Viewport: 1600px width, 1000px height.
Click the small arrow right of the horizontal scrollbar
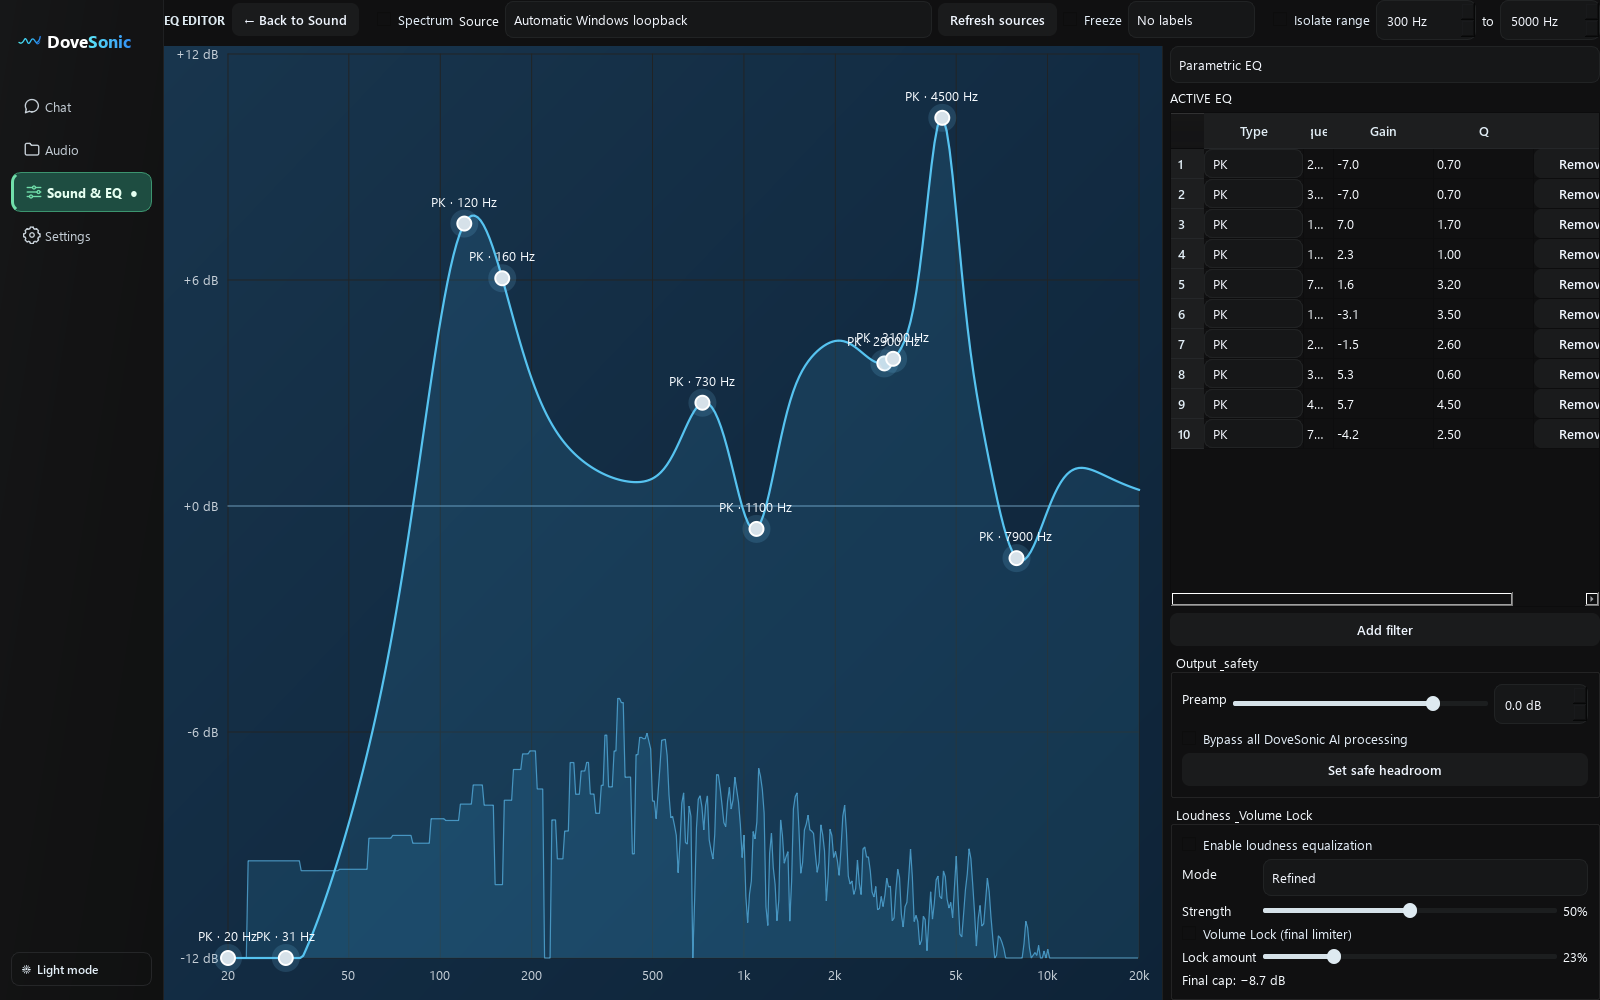(x=1592, y=599)
